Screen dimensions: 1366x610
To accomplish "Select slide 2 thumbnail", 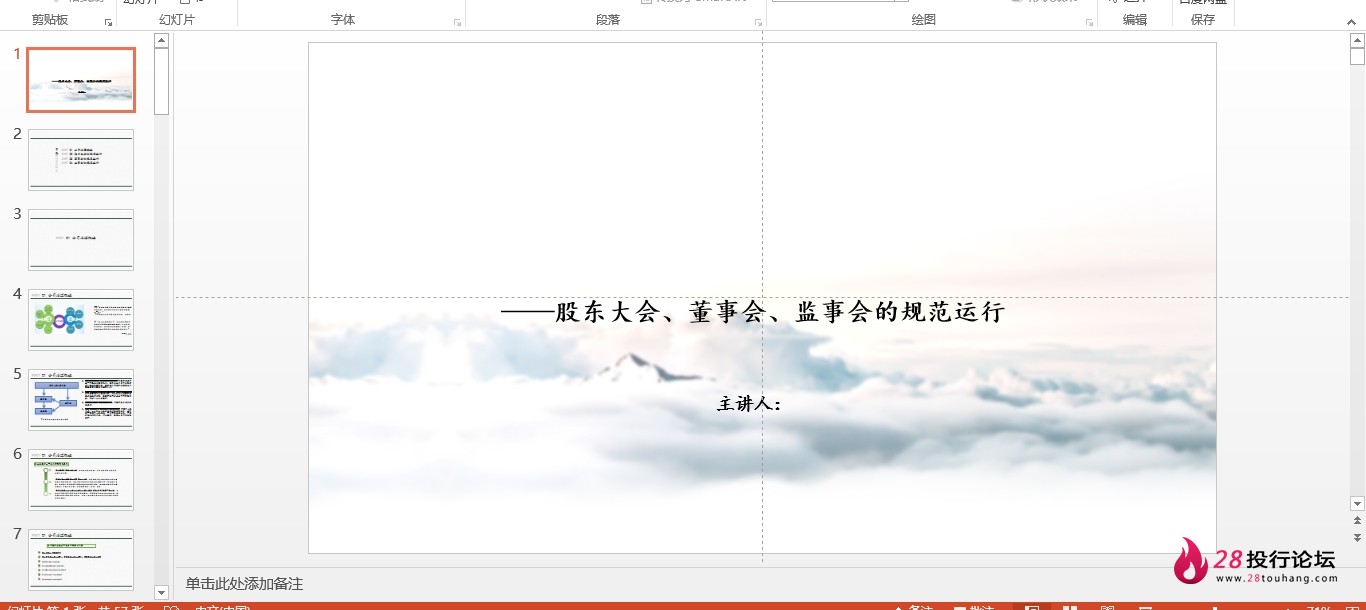I will click(81, 159).
